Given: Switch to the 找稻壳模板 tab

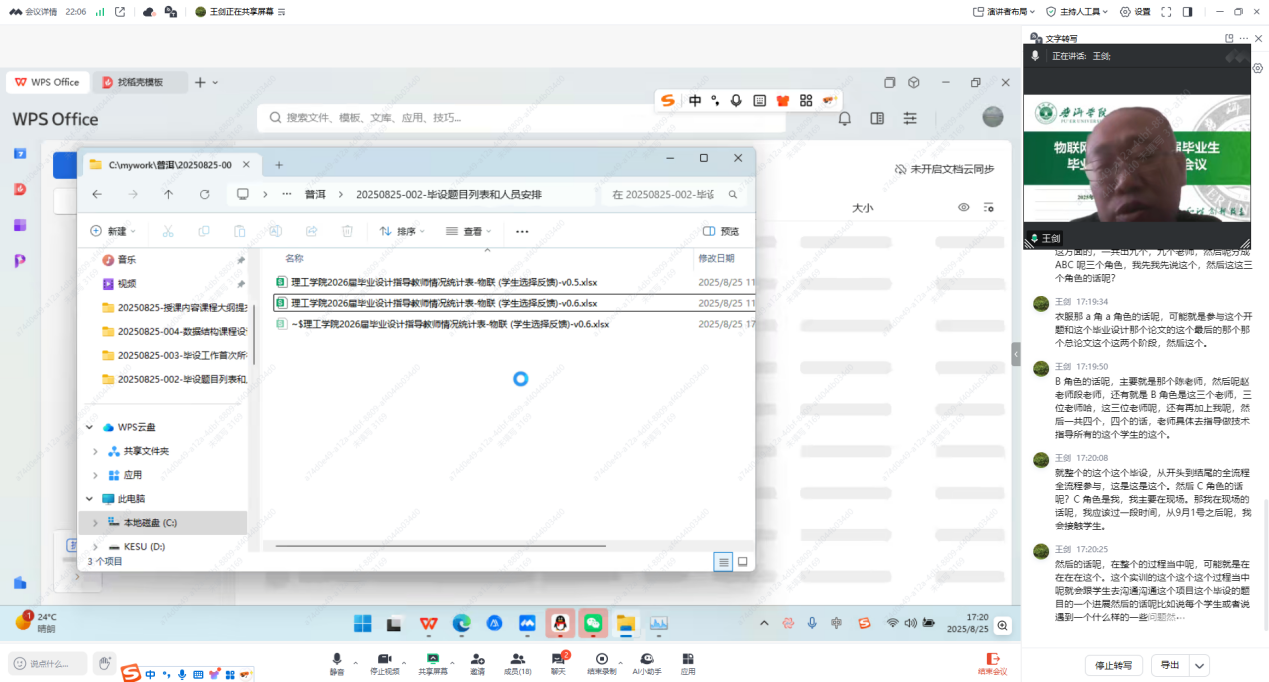Looking at the screenshot, I should click(x=139, y=82).
